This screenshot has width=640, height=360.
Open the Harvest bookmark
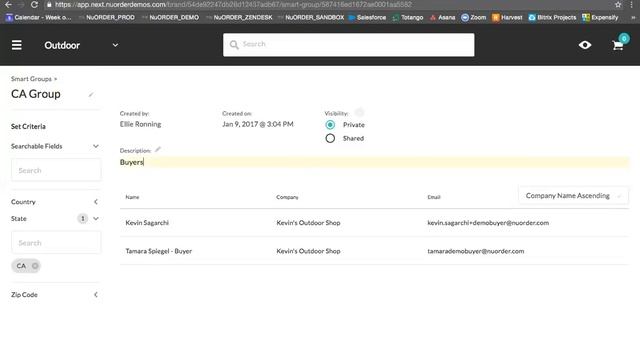(x=507, y=18)
